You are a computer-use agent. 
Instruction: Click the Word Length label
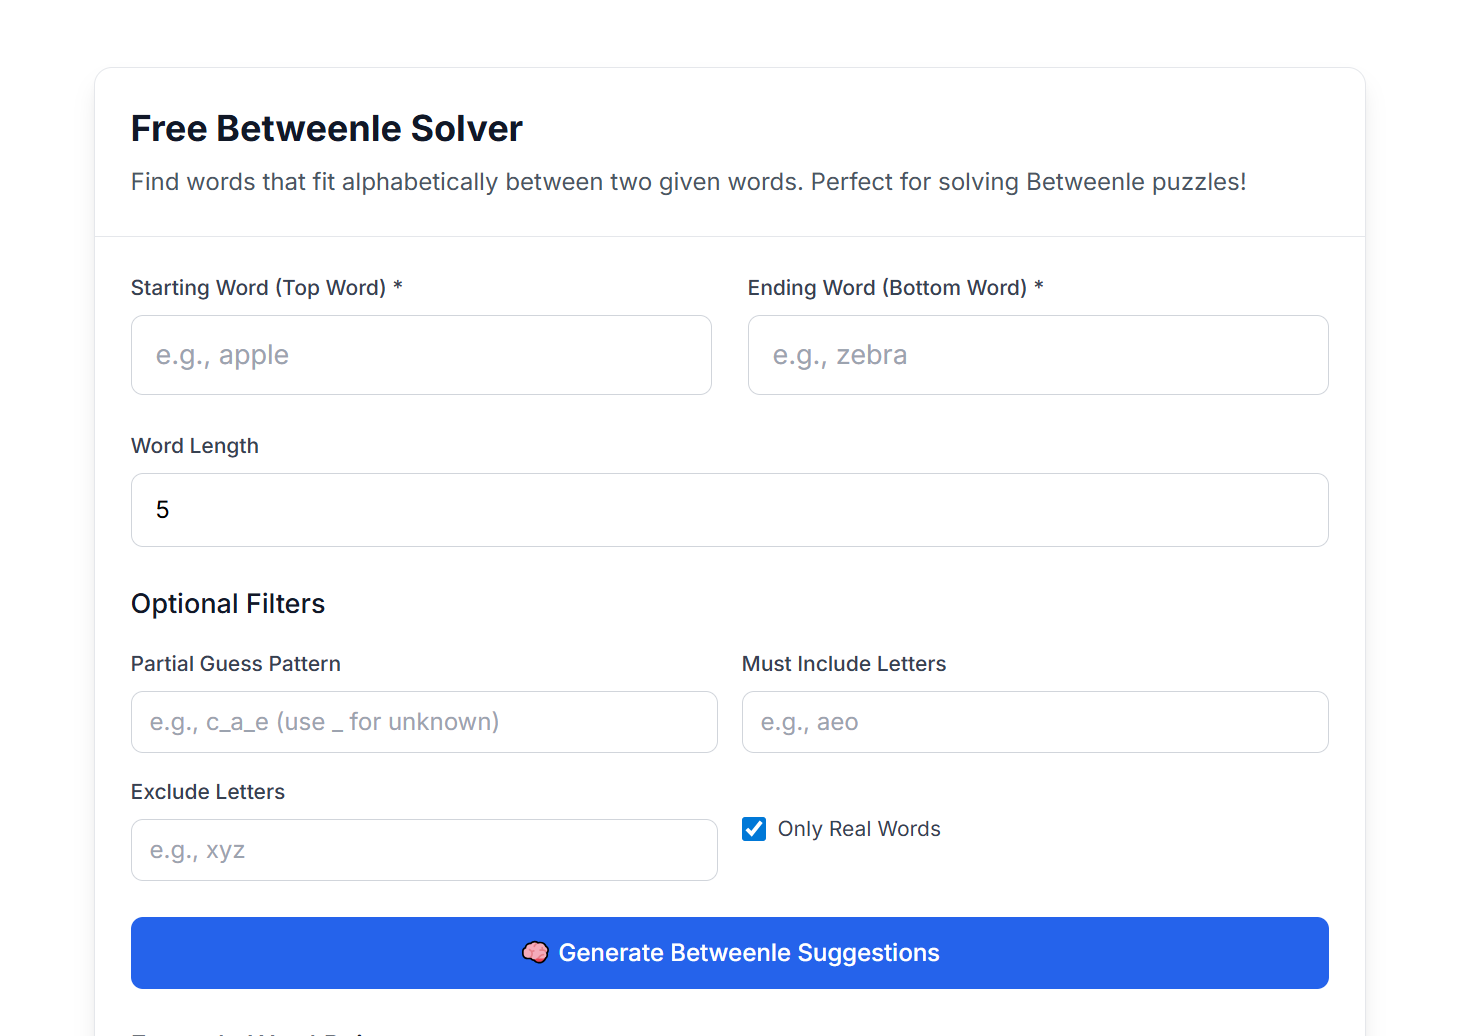tap(194, 445)
